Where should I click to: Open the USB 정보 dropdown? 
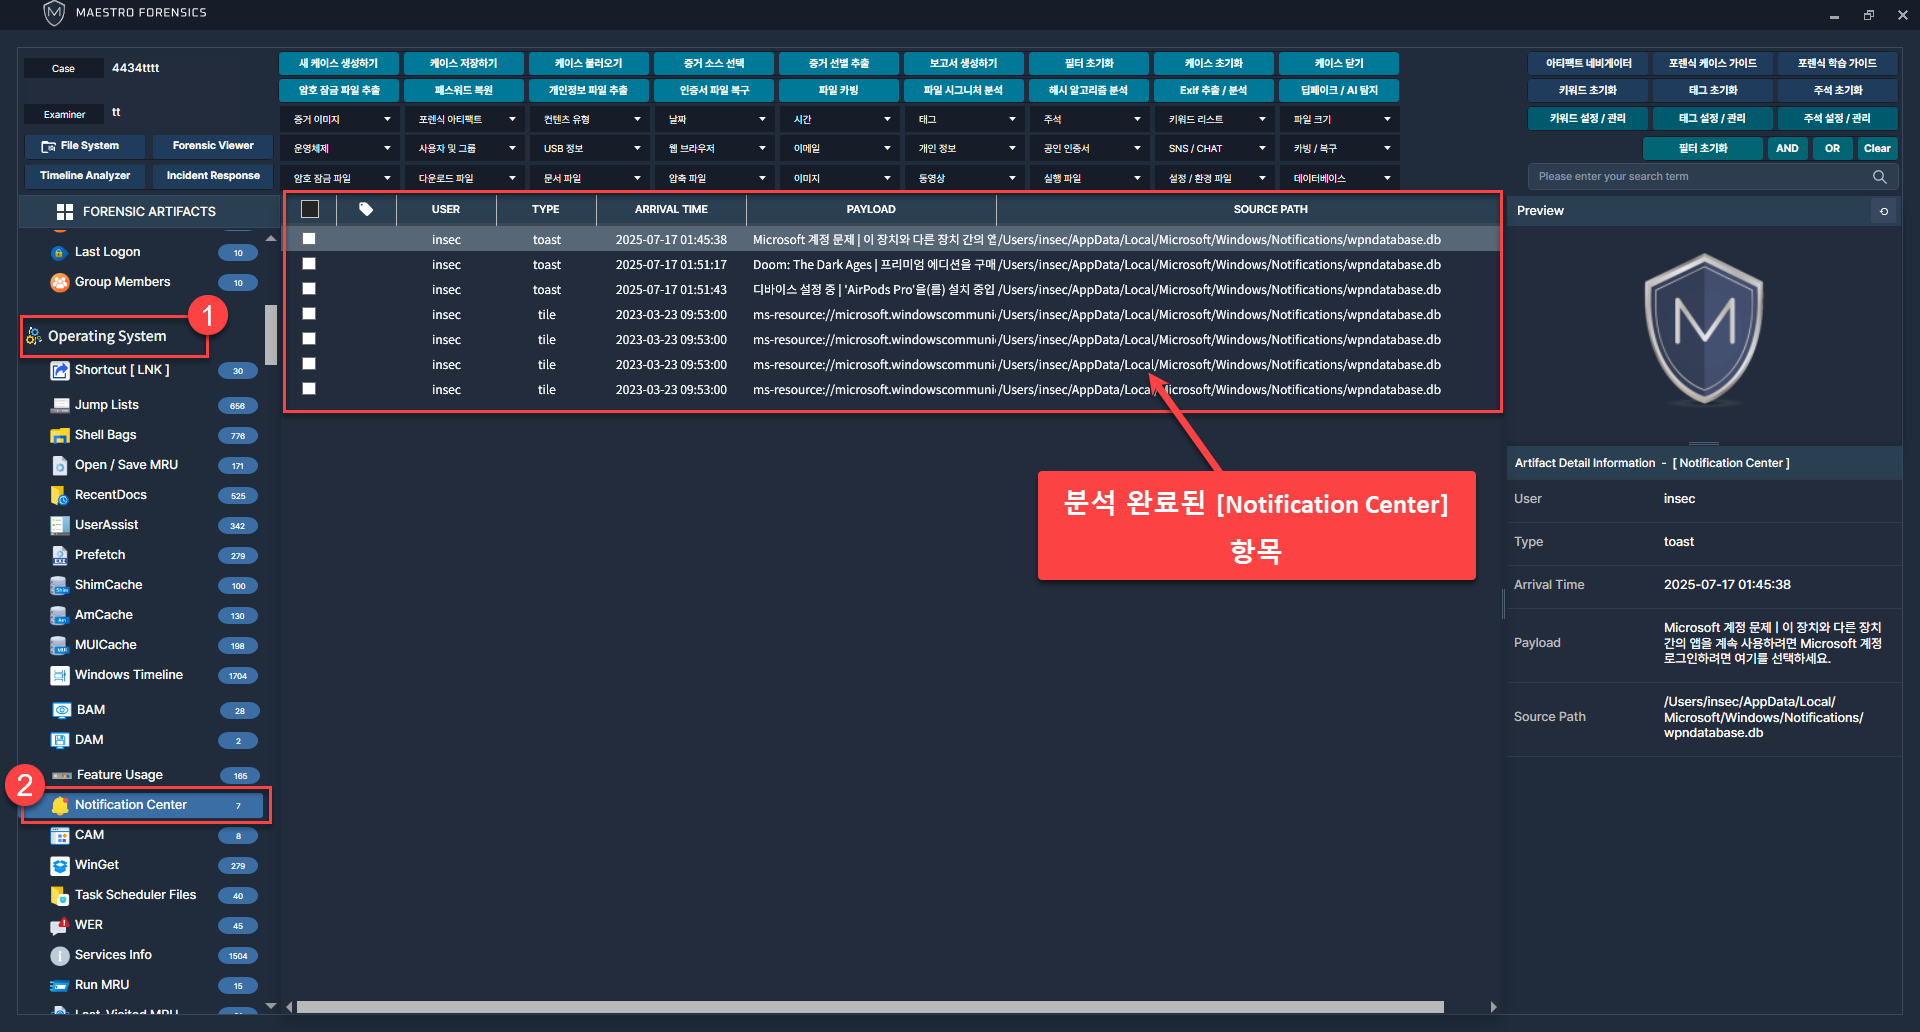[591, 148]
